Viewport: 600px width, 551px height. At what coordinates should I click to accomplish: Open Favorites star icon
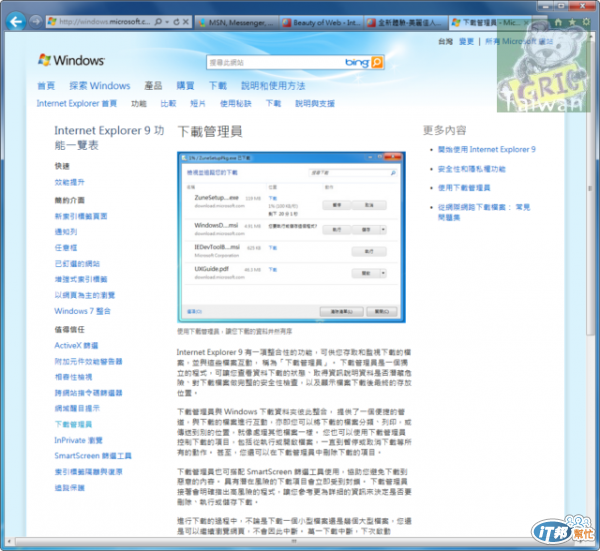pos(572,22)
